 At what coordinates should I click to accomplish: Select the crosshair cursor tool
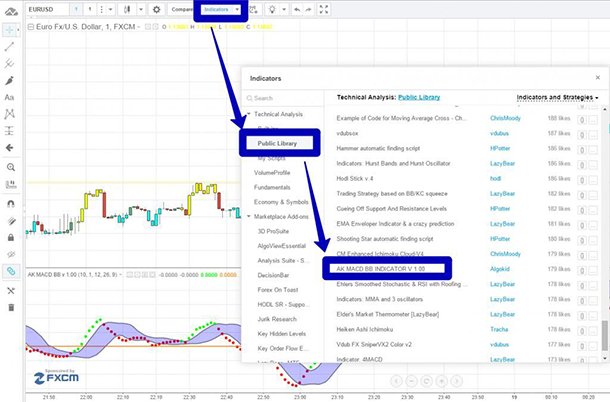click(x=9, y=30)
